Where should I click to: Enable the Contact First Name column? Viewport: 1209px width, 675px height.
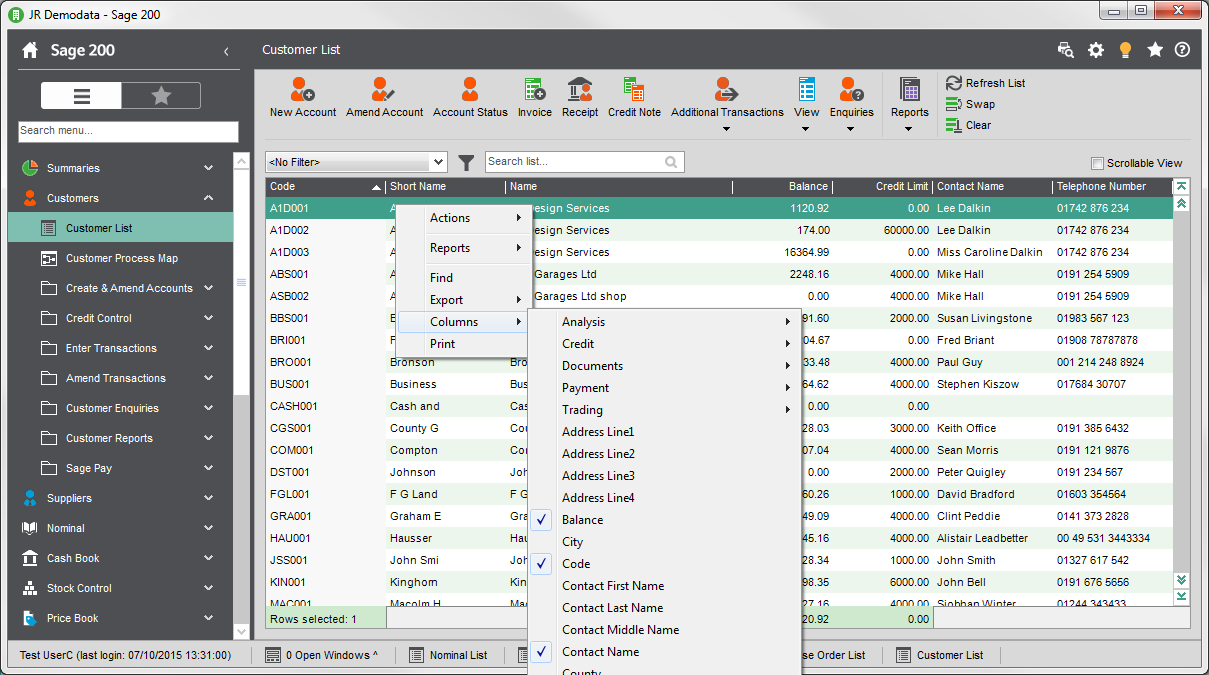click(x=664, y=586)
